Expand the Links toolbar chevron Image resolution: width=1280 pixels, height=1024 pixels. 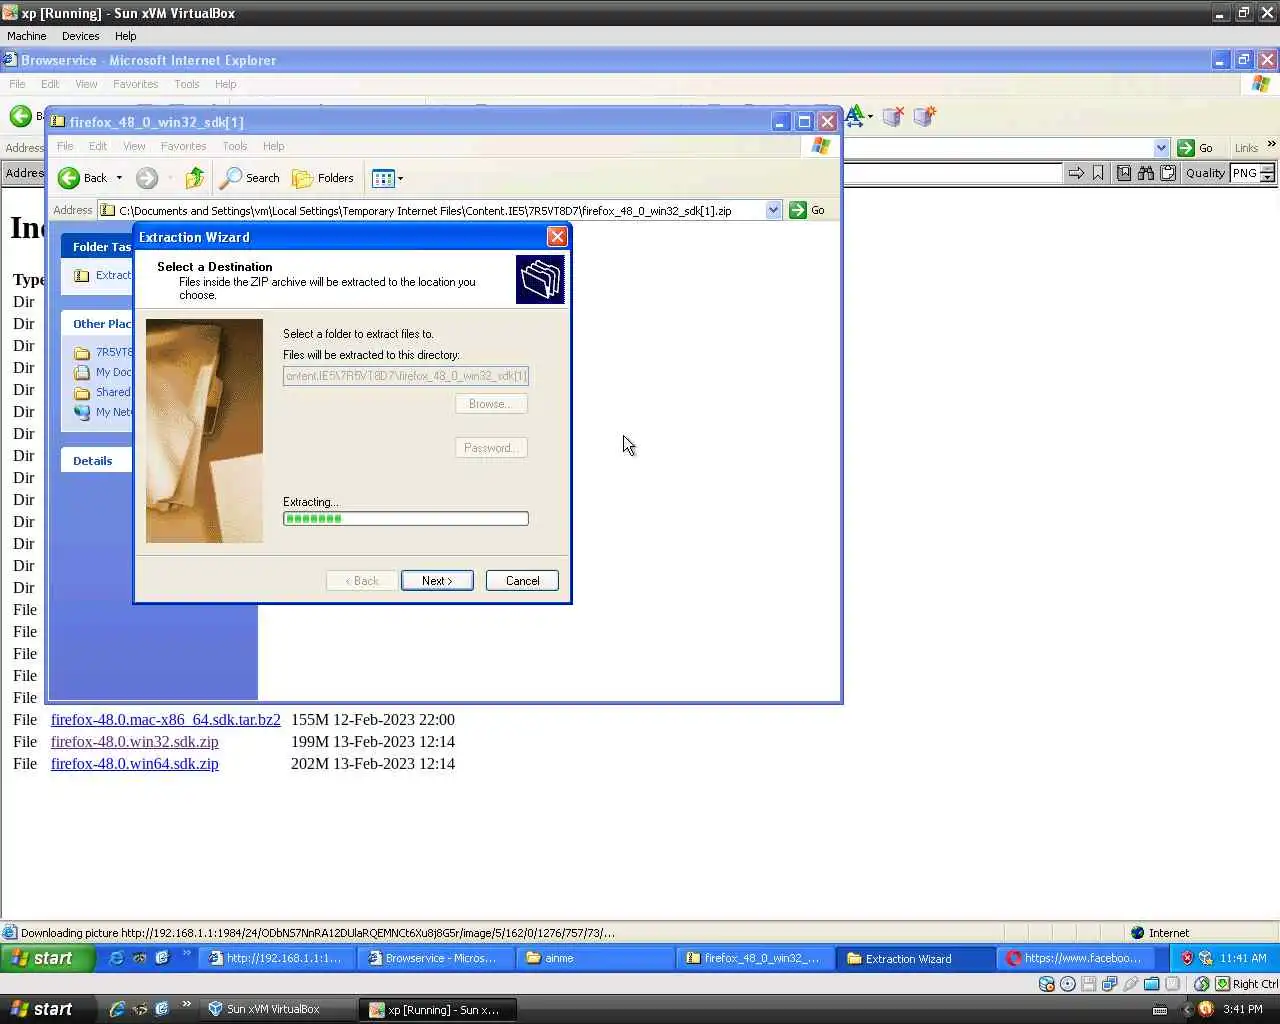click(x=1271, y=145)
